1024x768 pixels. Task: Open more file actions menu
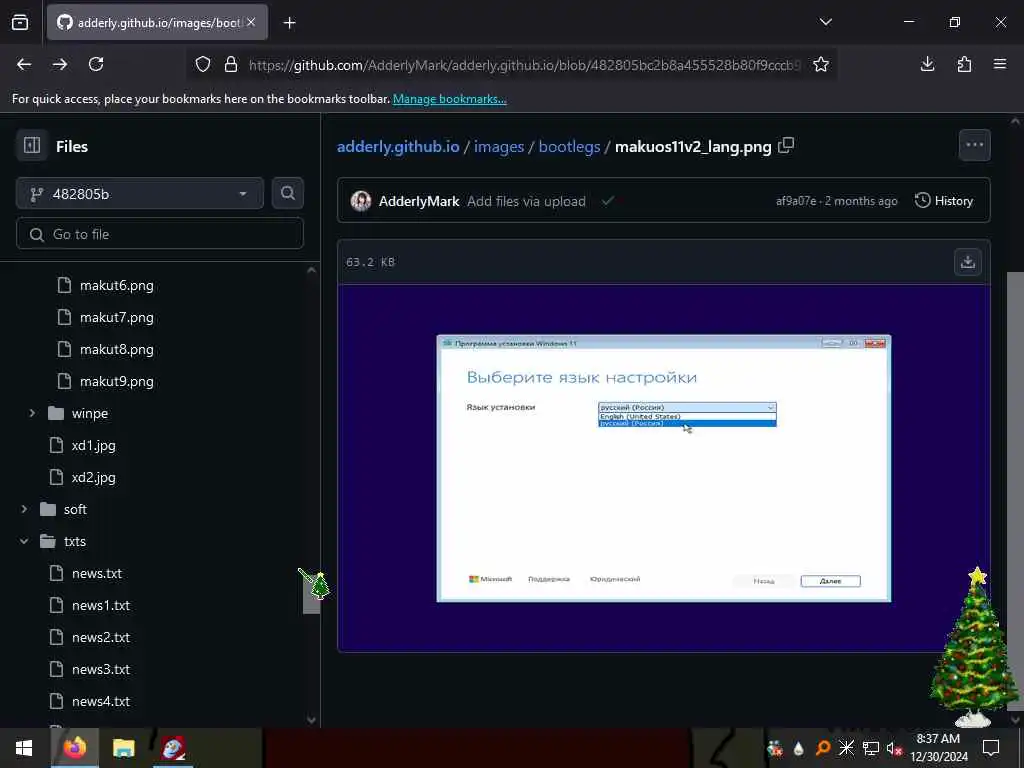(x=974, y=145)
